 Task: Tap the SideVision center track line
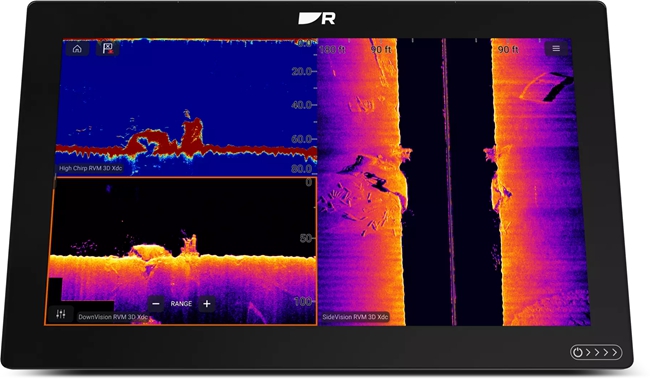448,182
